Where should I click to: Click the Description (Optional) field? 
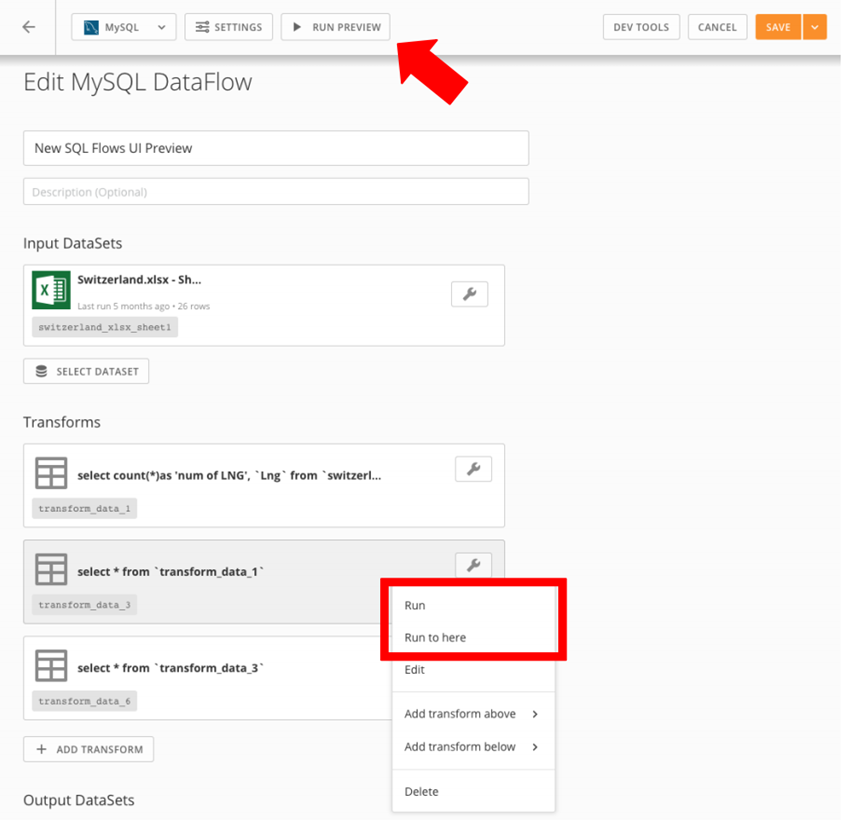[275, 191]
